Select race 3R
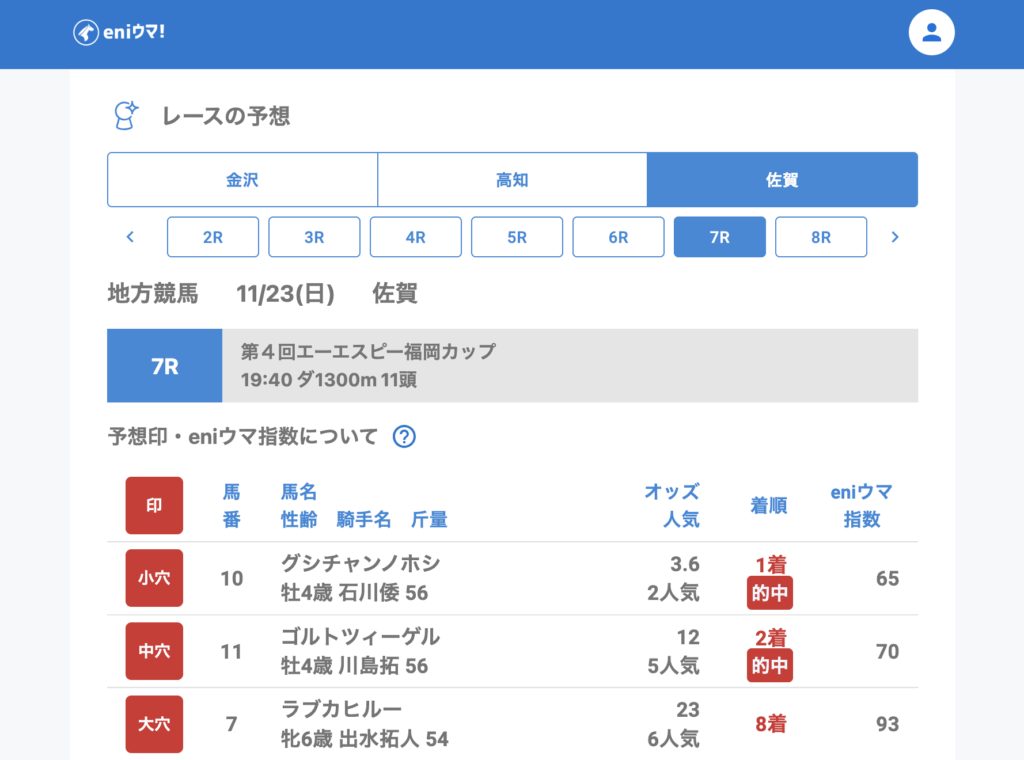The height and width of the screenshot is (760, 1024). (x=314, y=237)
